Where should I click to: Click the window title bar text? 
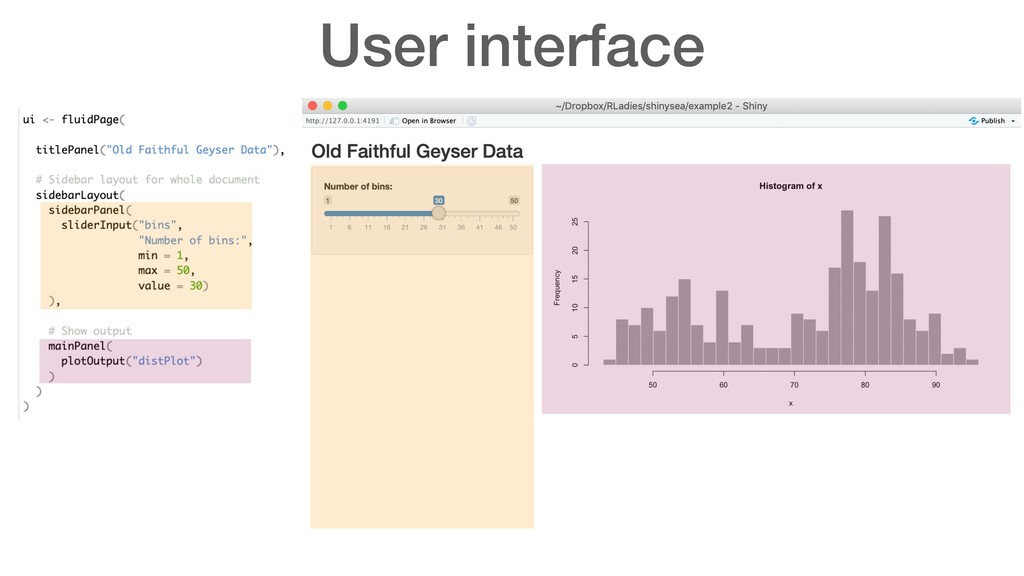tap(661, 105)
